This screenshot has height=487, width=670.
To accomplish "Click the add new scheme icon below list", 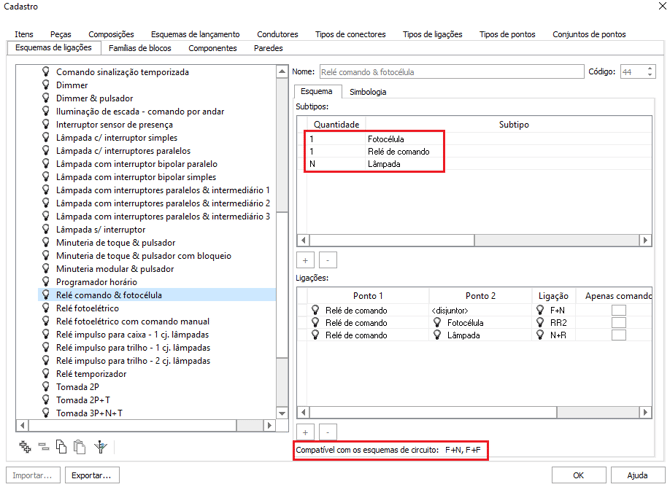I will [25, 447].
